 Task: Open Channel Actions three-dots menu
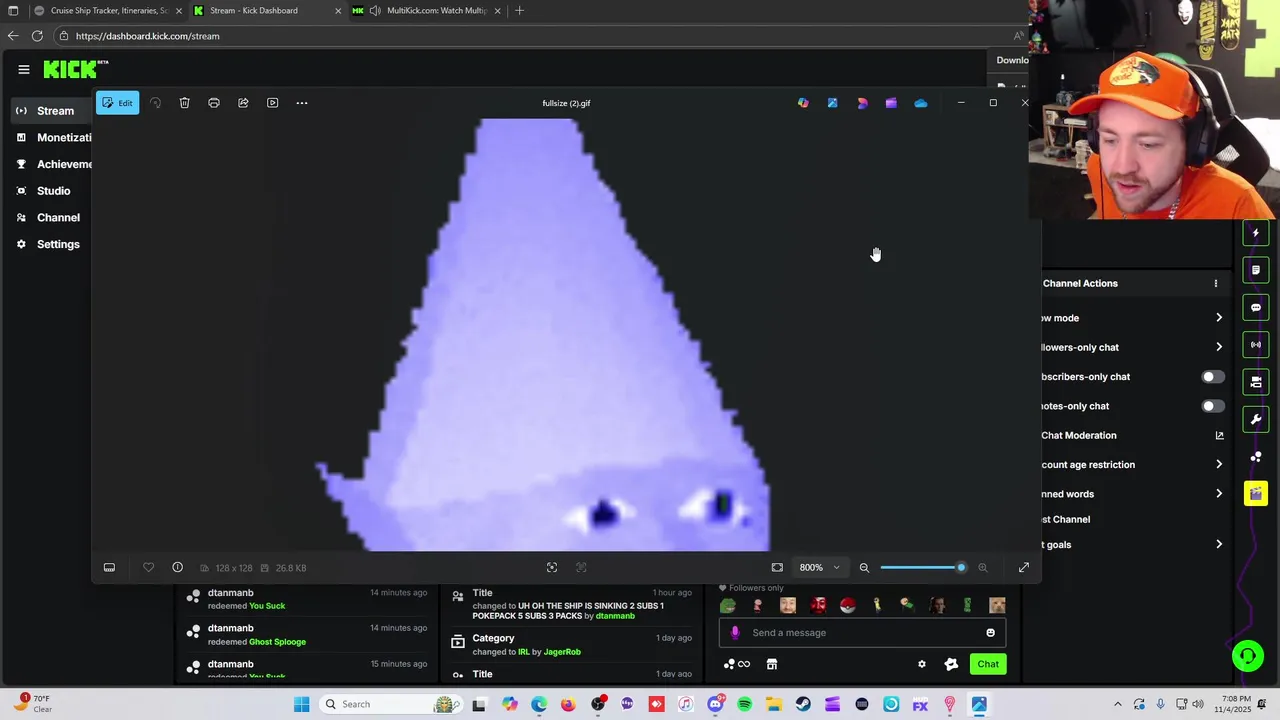click(x=1216, y=284)
